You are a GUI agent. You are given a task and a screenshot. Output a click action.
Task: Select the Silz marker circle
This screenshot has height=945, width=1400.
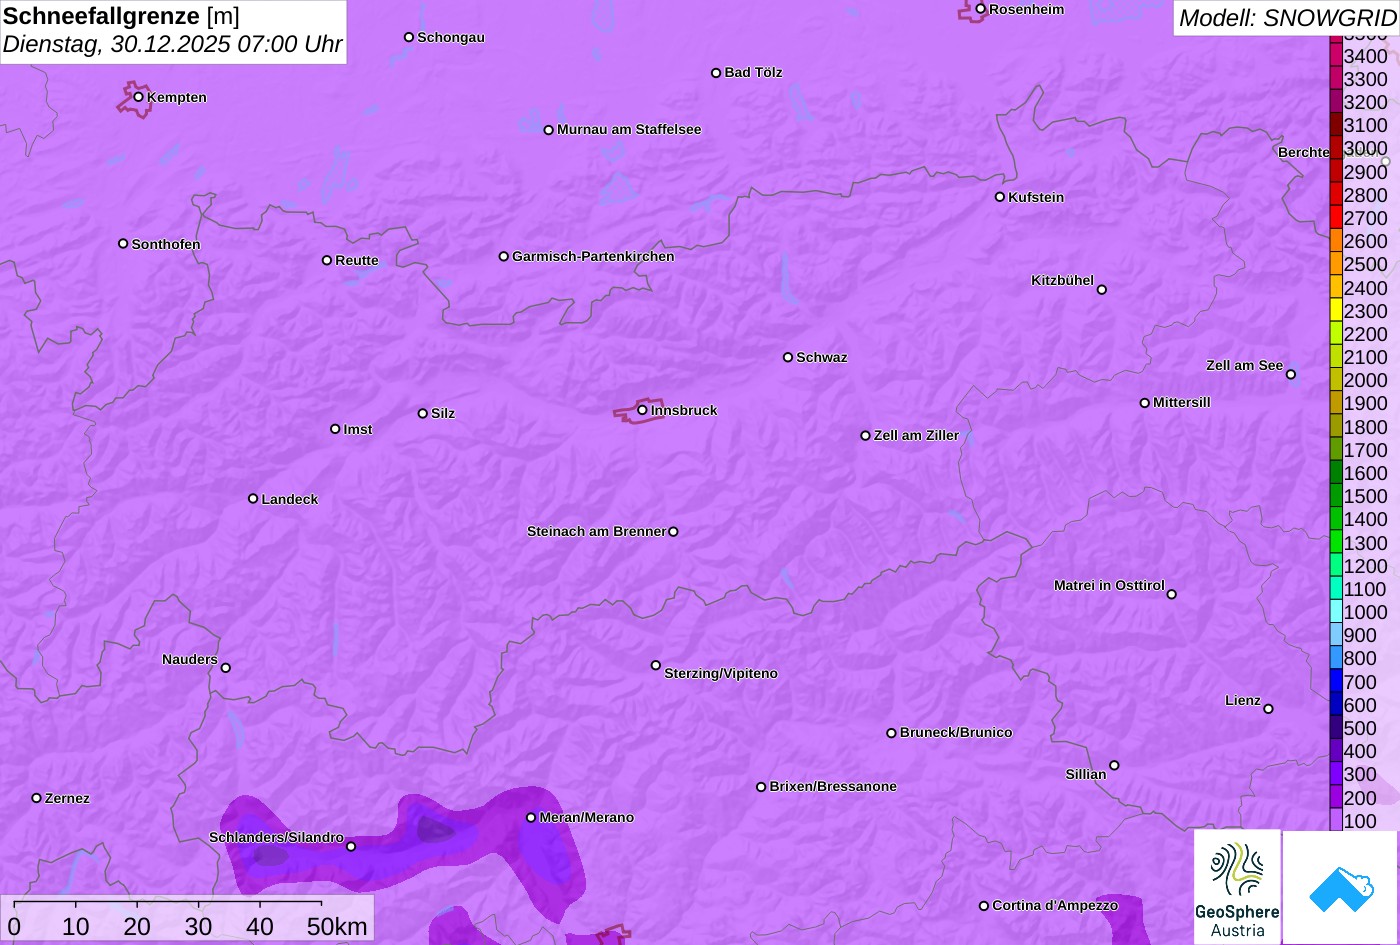point(423,413)
